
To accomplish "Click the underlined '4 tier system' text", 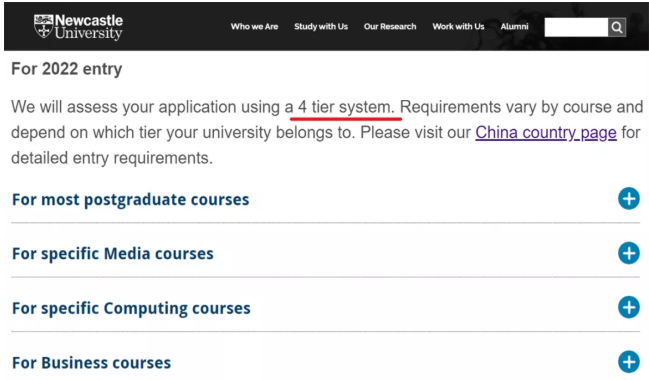I will [x=346, y=107].
